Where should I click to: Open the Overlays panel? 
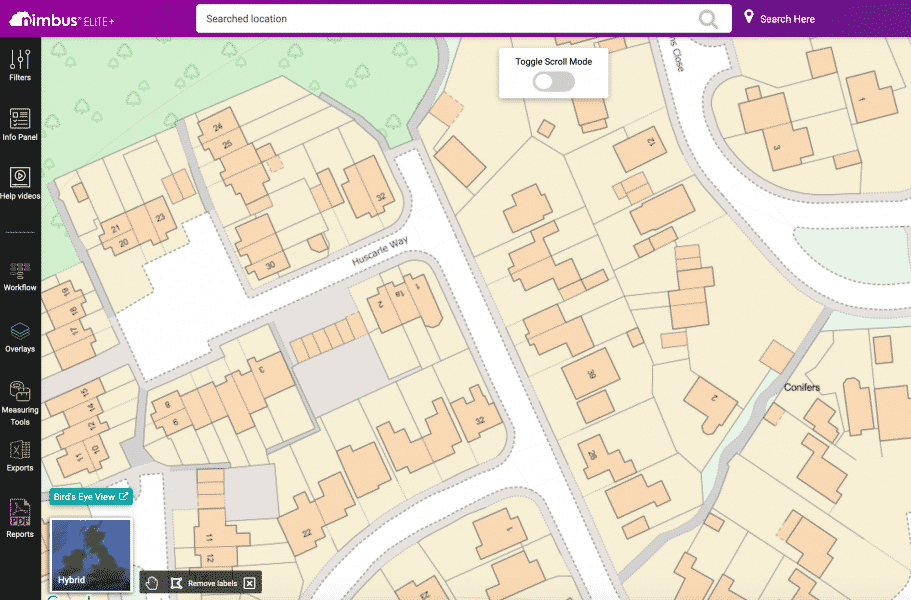point(20,338)
